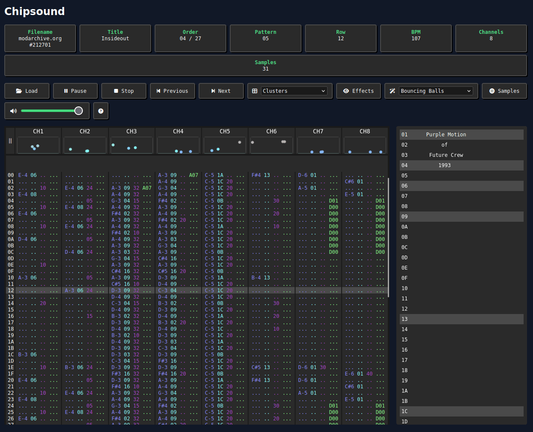Click row number 00 in pattern
The height and width of the screenshot is (432, 533).
pyautogui.click(x=11, y=175)
